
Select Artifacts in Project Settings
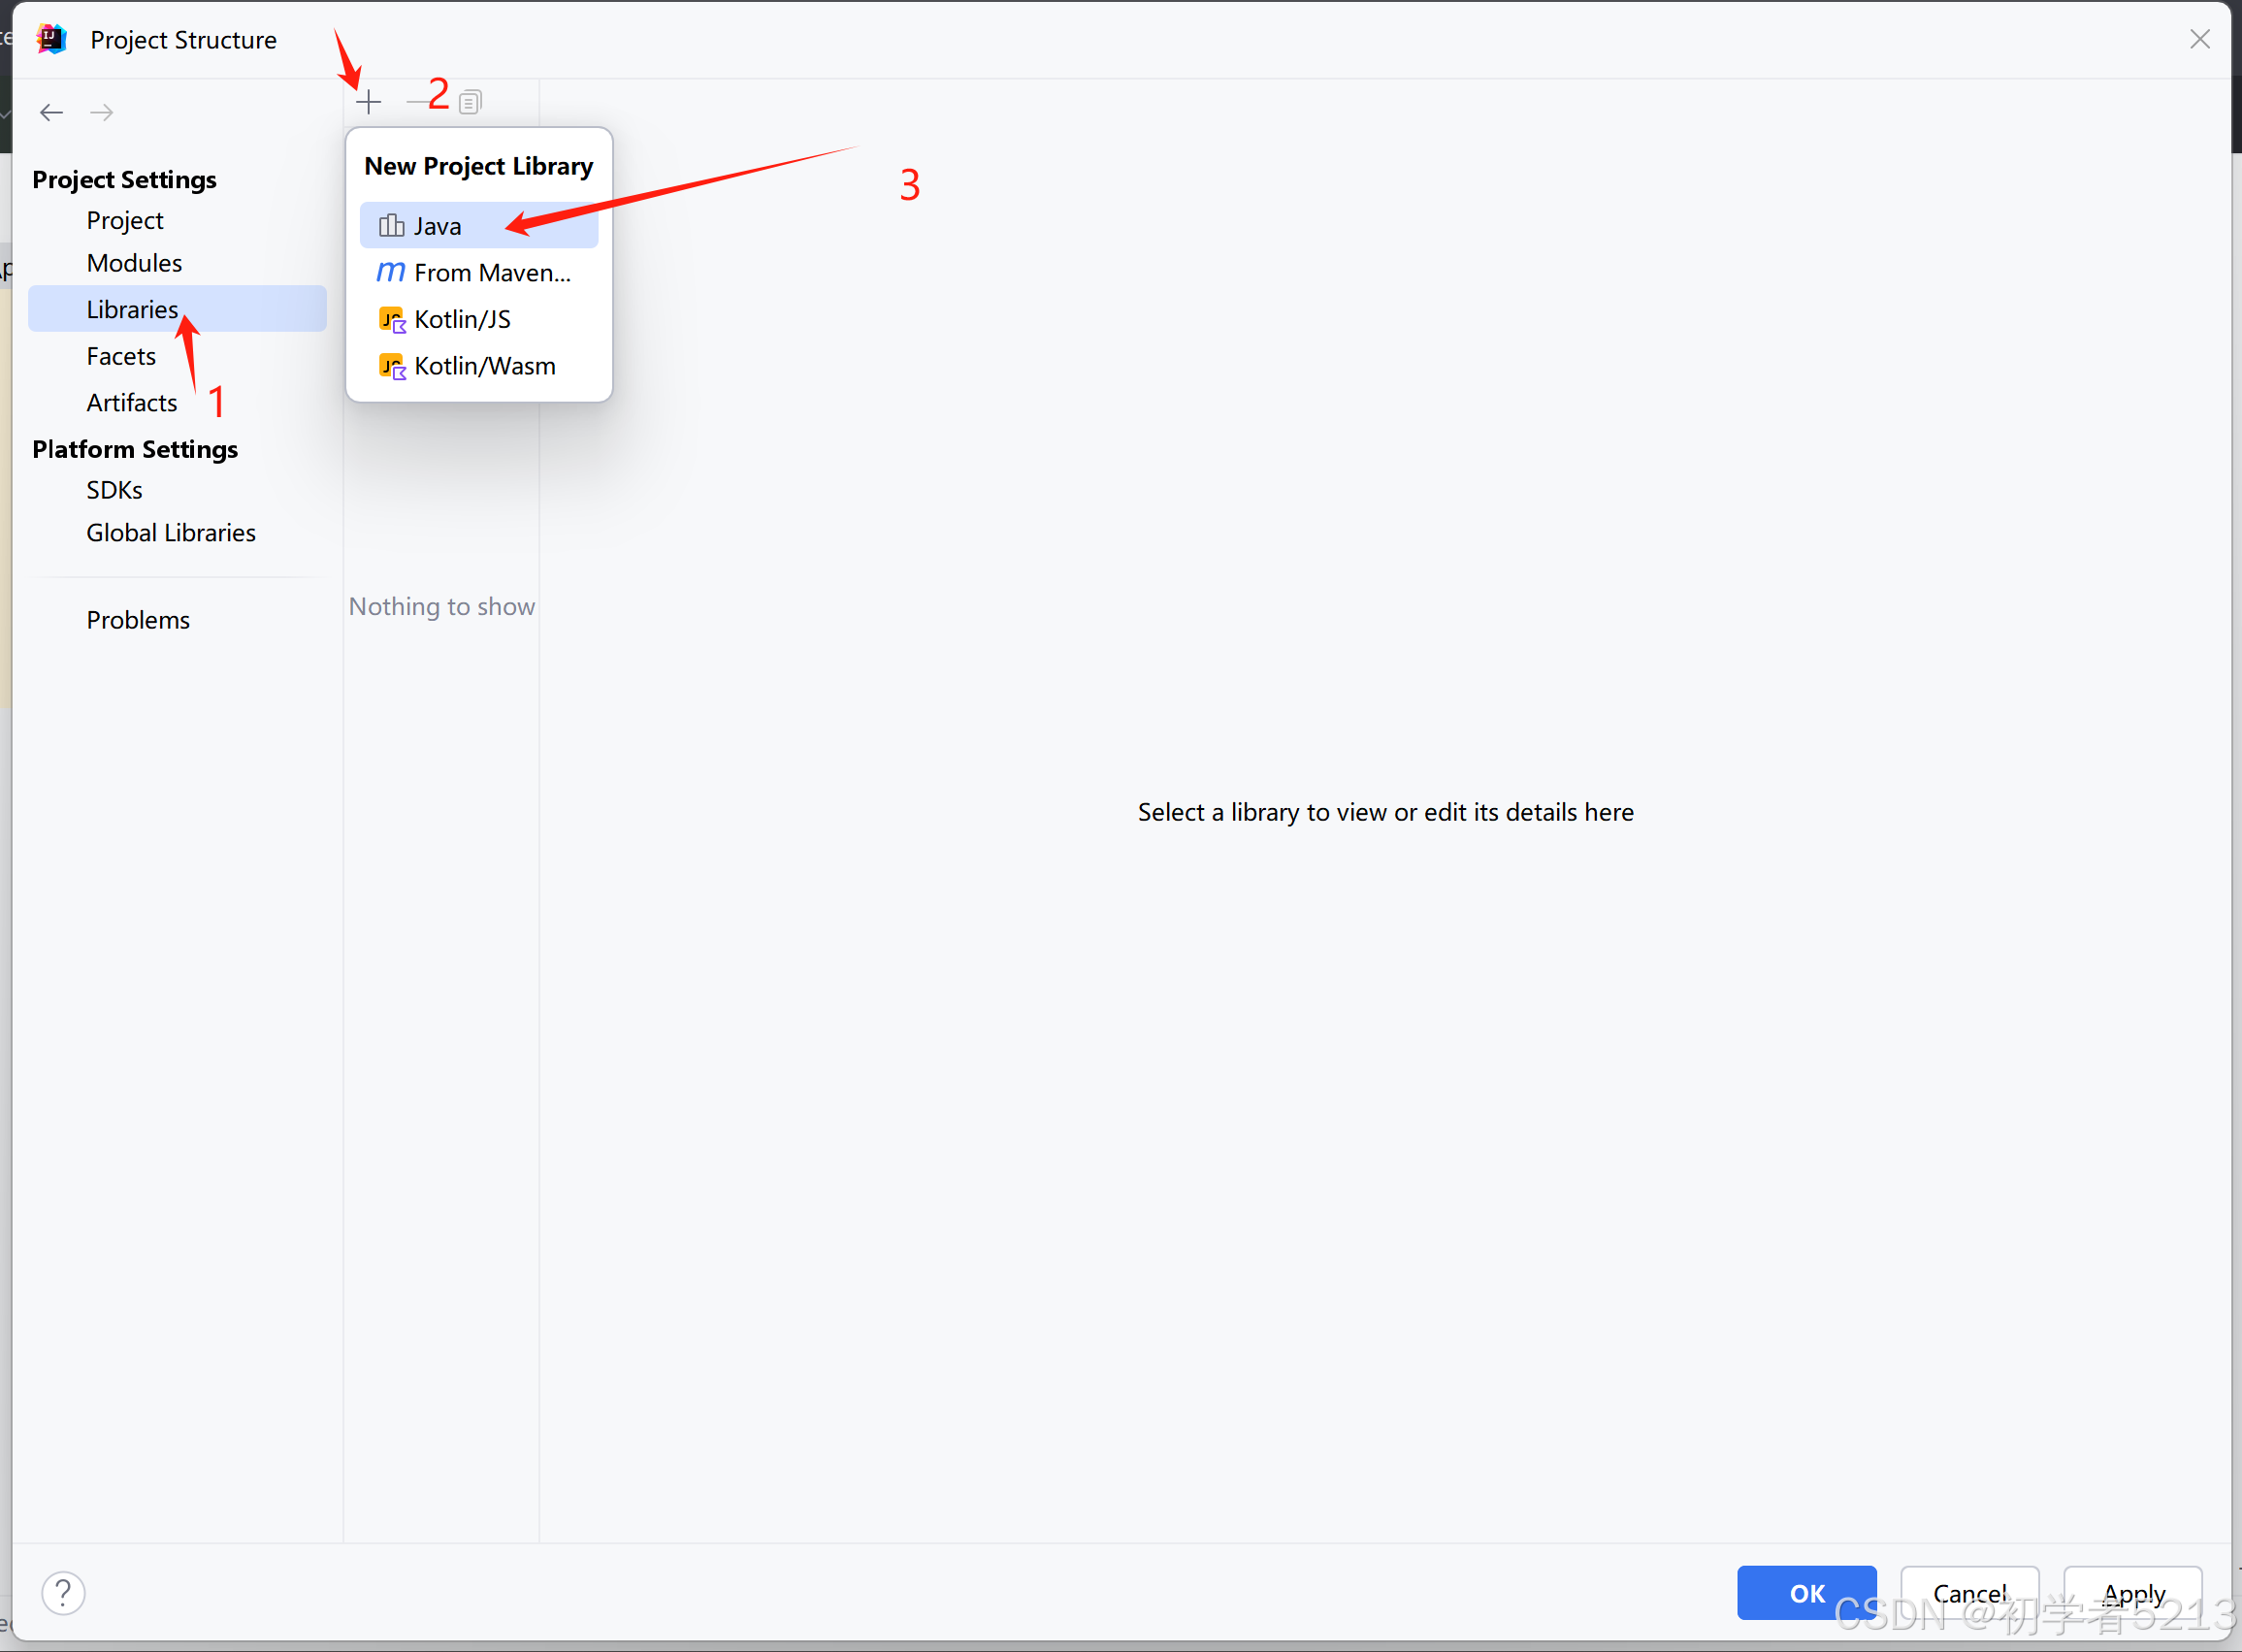click(x=132, y=402)
